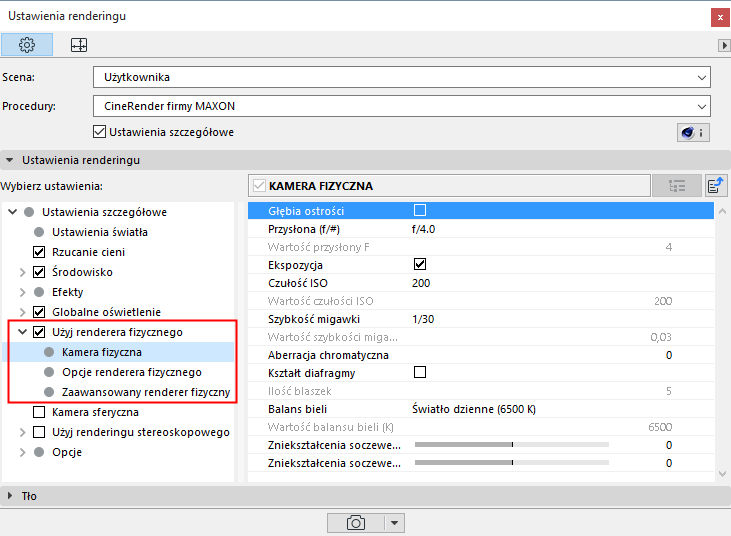
Task: Enable the Głębia ostrości checkbox
Action: [420, 210]
